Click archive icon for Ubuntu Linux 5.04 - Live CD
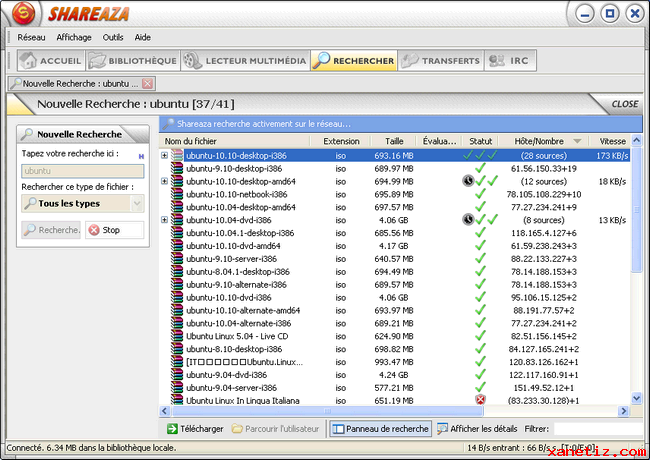650x460 pixels. (177, 336)
